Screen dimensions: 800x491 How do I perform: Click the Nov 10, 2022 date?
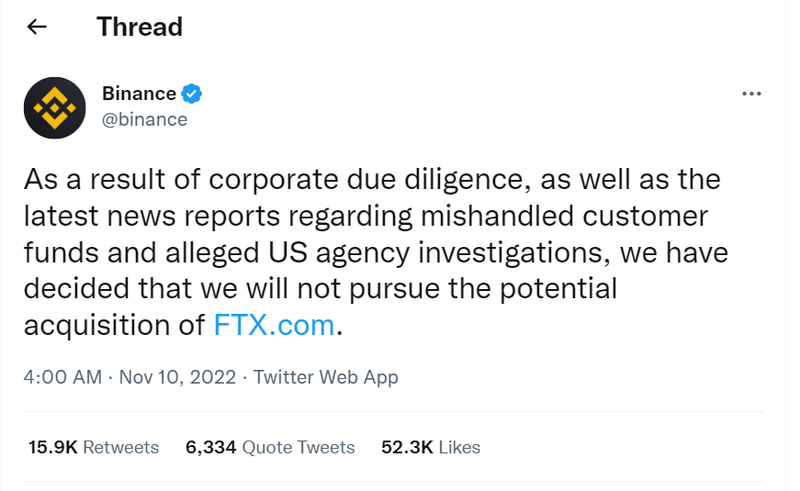tap(177, 377)
